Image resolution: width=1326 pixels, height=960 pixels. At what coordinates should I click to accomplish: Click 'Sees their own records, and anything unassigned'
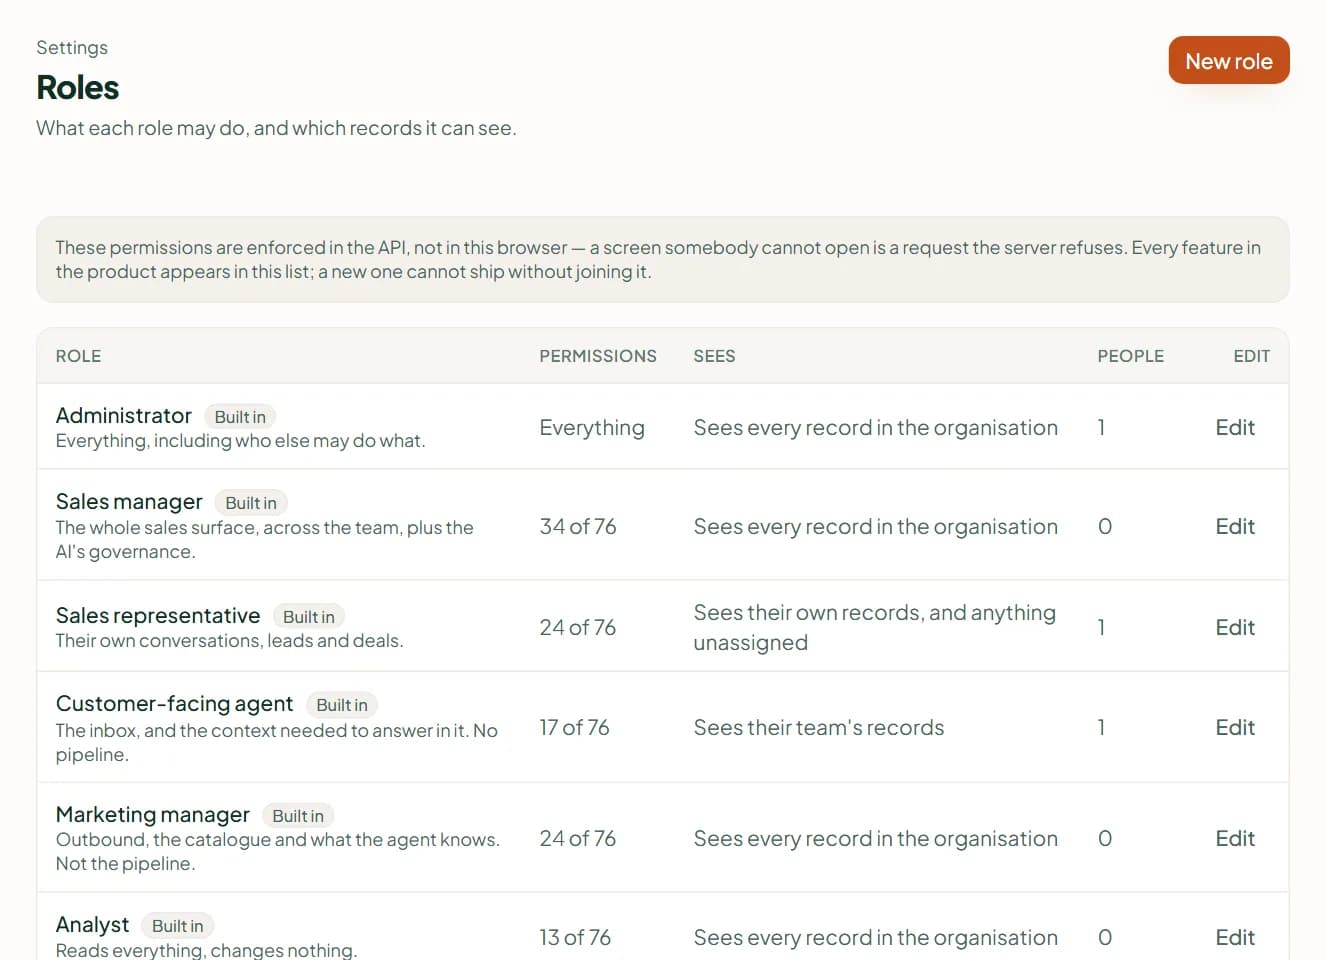pyautogui.click(x=875, y=627)
